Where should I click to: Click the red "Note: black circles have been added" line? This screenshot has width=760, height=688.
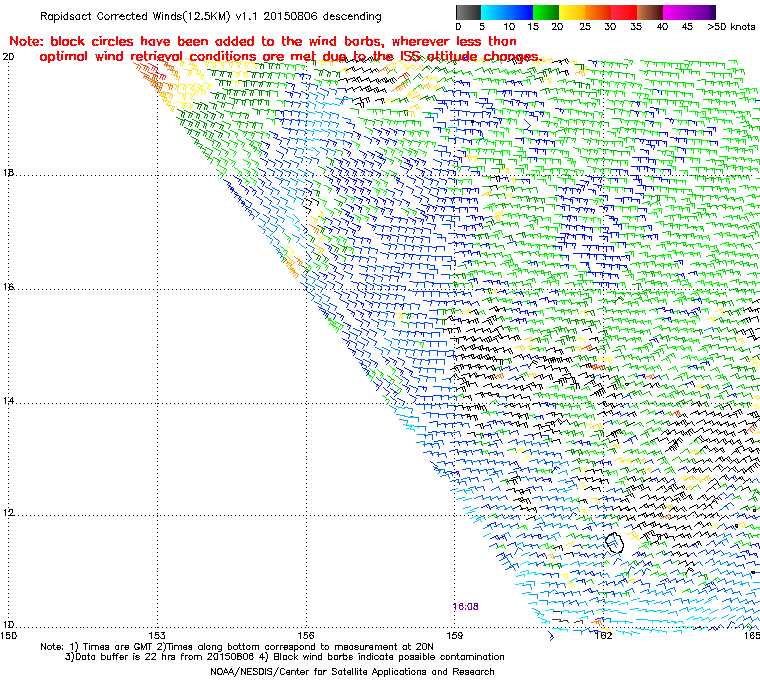[263, 41]
